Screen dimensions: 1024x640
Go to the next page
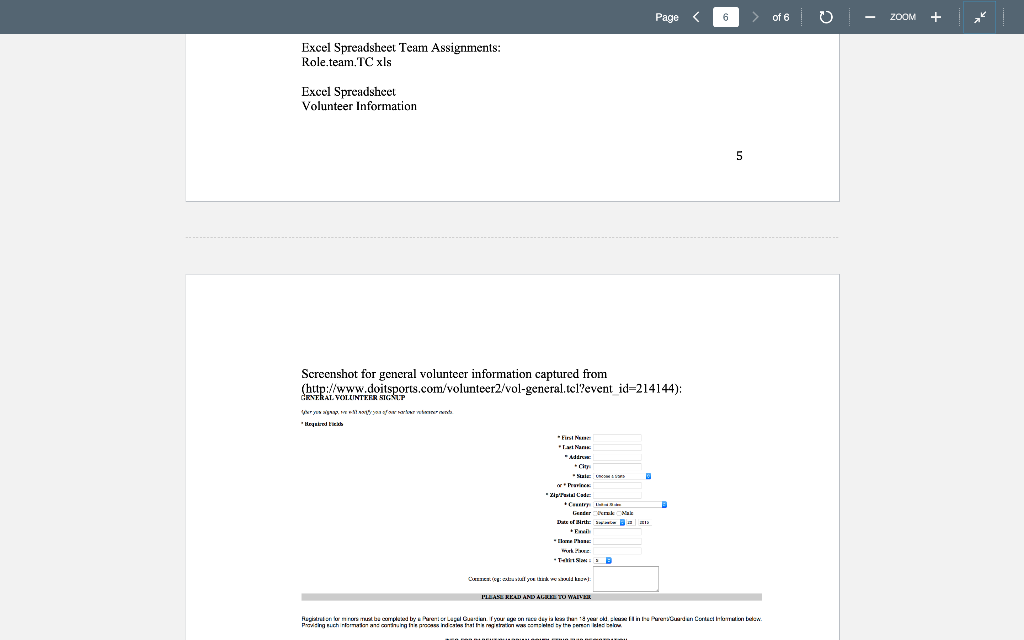click(x=755, y=17)
